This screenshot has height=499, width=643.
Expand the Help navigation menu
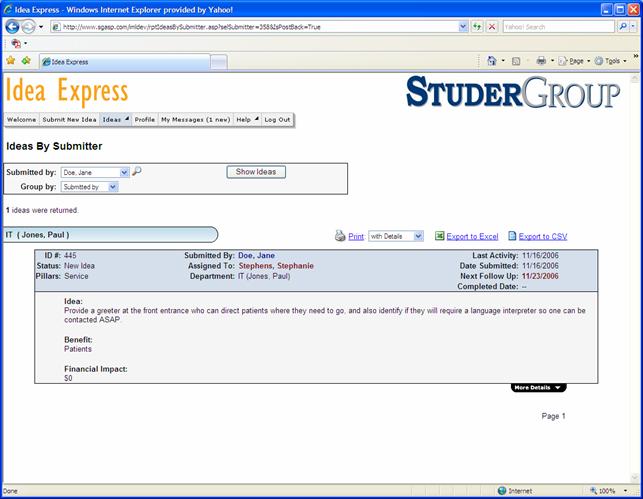coord(247,120)
